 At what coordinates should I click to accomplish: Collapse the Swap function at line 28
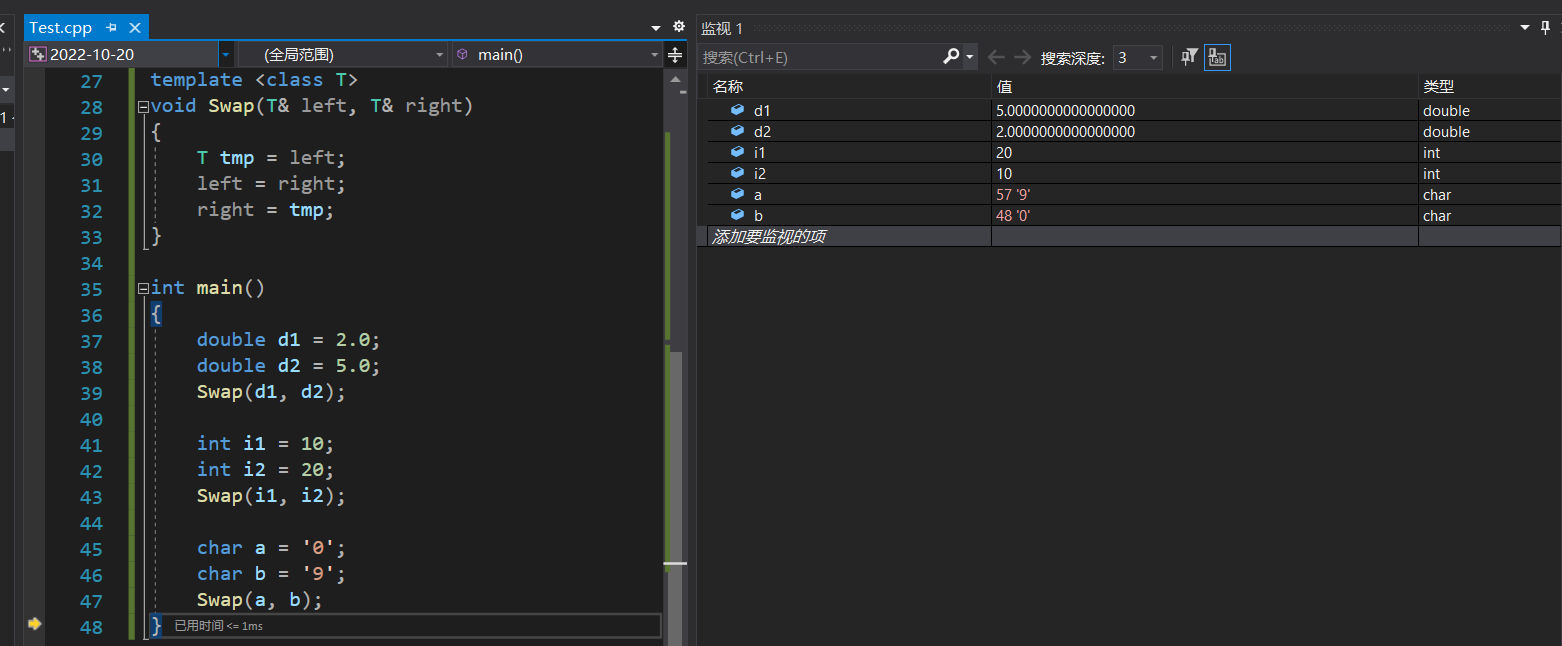click(x=143, y=106)
